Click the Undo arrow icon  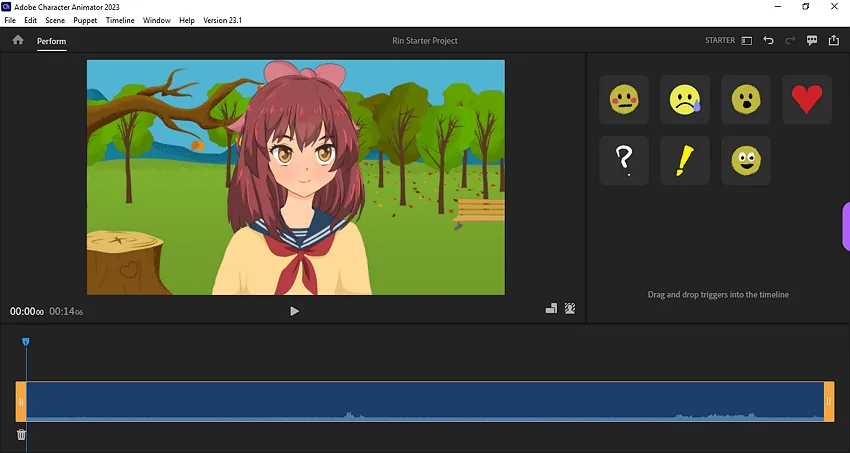tap(768, 40)
